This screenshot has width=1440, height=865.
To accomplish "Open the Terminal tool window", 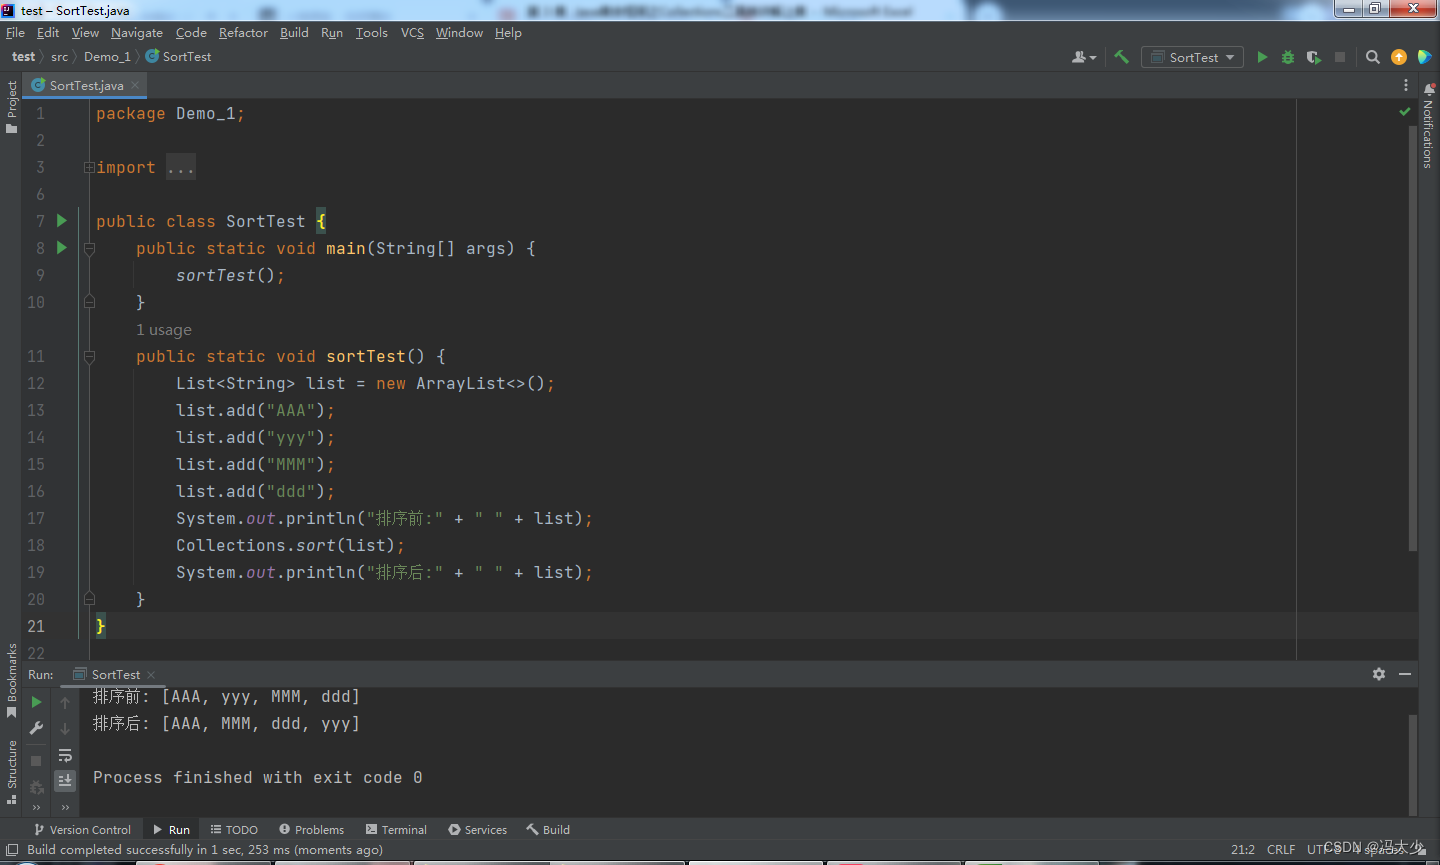I will pos(396,830).
